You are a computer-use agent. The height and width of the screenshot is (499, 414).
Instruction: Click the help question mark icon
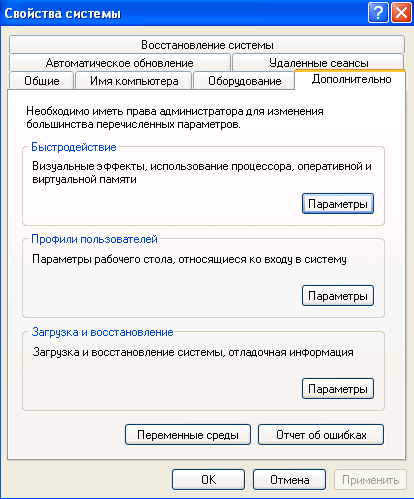coord(378,13)
